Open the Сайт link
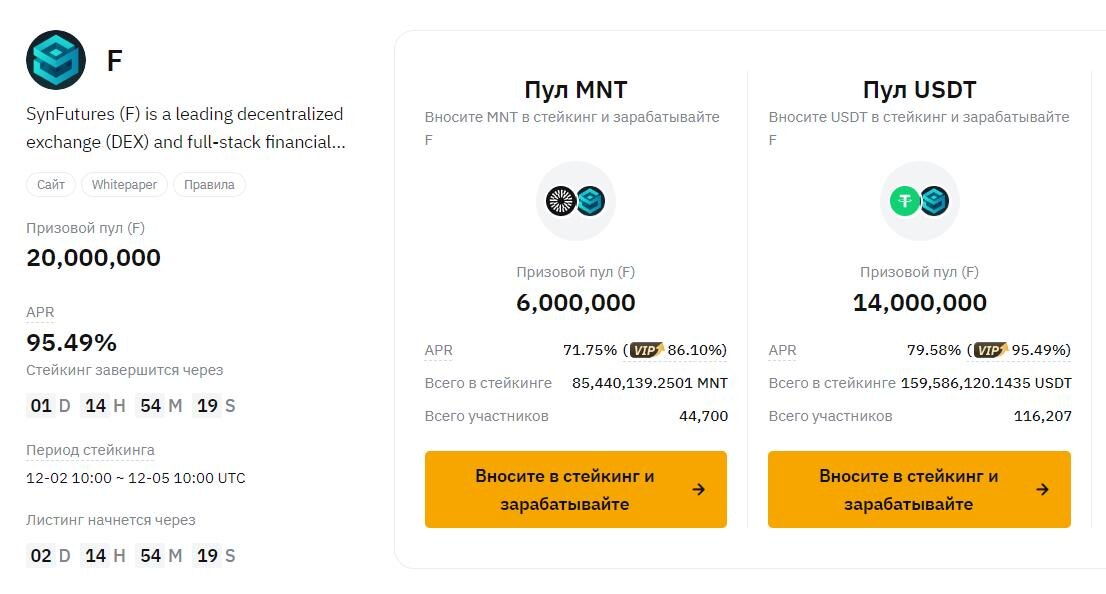The width and height of the screenshot is (1106, 594). pyautogui.click(x=51, y=184)
